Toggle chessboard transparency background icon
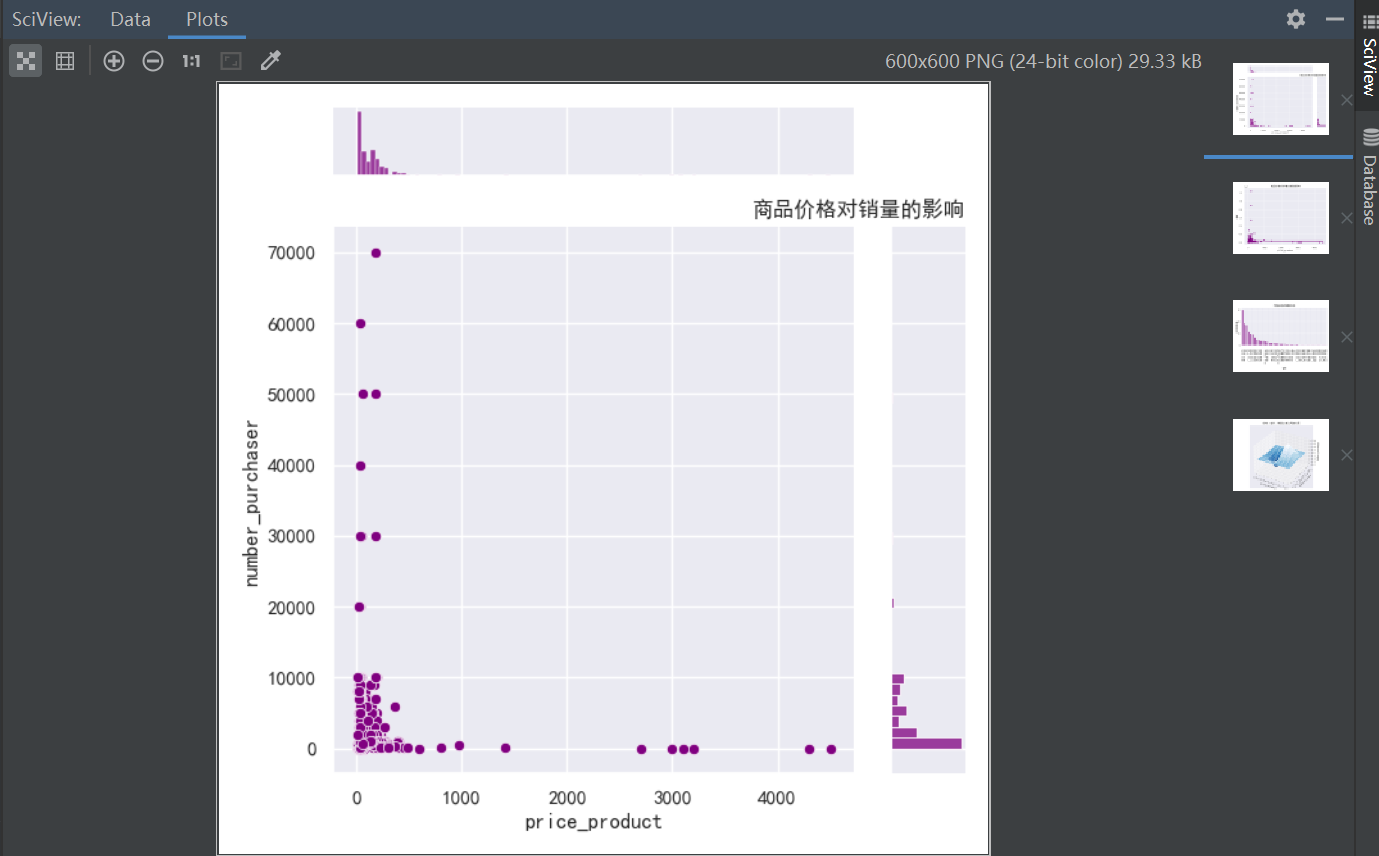Screen dimensions: 1379x856 tap(25, 61)
